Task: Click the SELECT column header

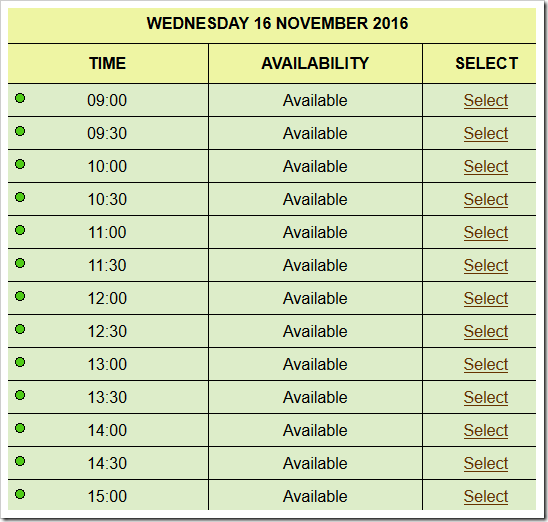Action: click(x=486, y=64)
